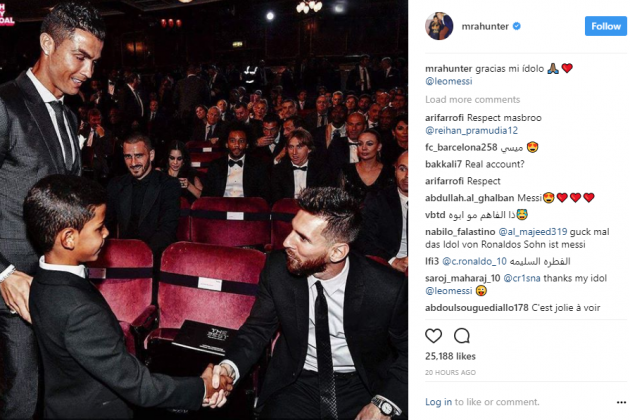The width and height of the screenshot is (630, 420).
Task: Click the blue verified badge
Action: pos(517,27)
